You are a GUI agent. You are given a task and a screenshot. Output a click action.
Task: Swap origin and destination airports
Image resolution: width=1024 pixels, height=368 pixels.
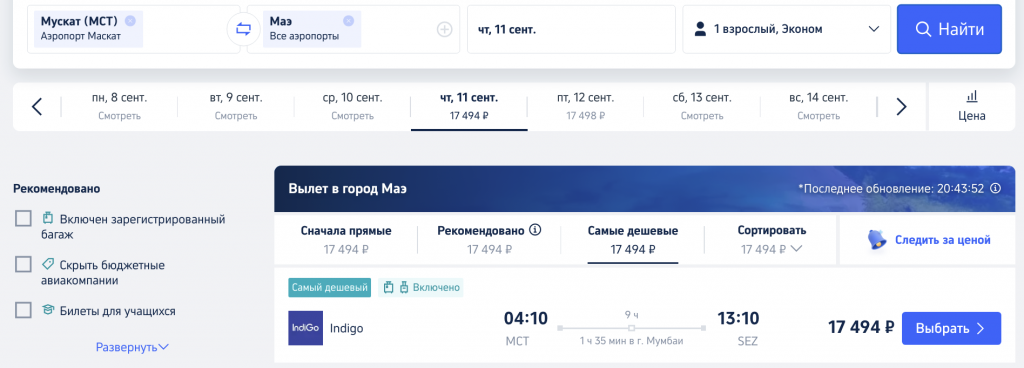(x=243, y=29)
